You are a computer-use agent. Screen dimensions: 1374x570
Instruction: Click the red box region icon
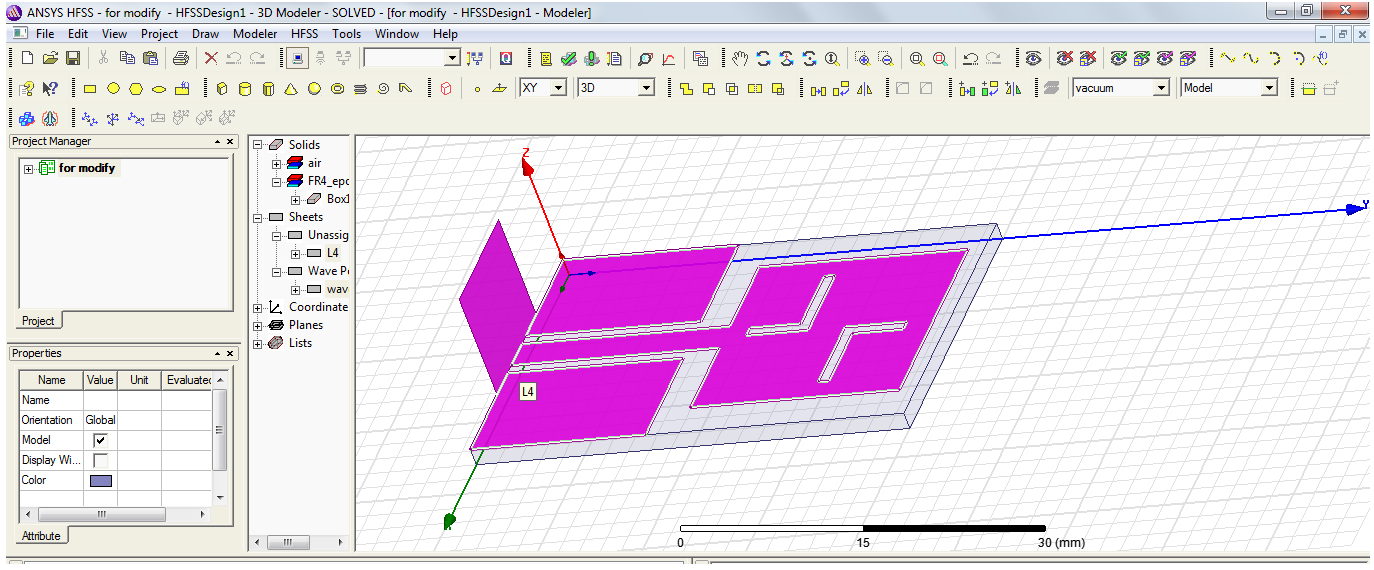pos(446,88)
